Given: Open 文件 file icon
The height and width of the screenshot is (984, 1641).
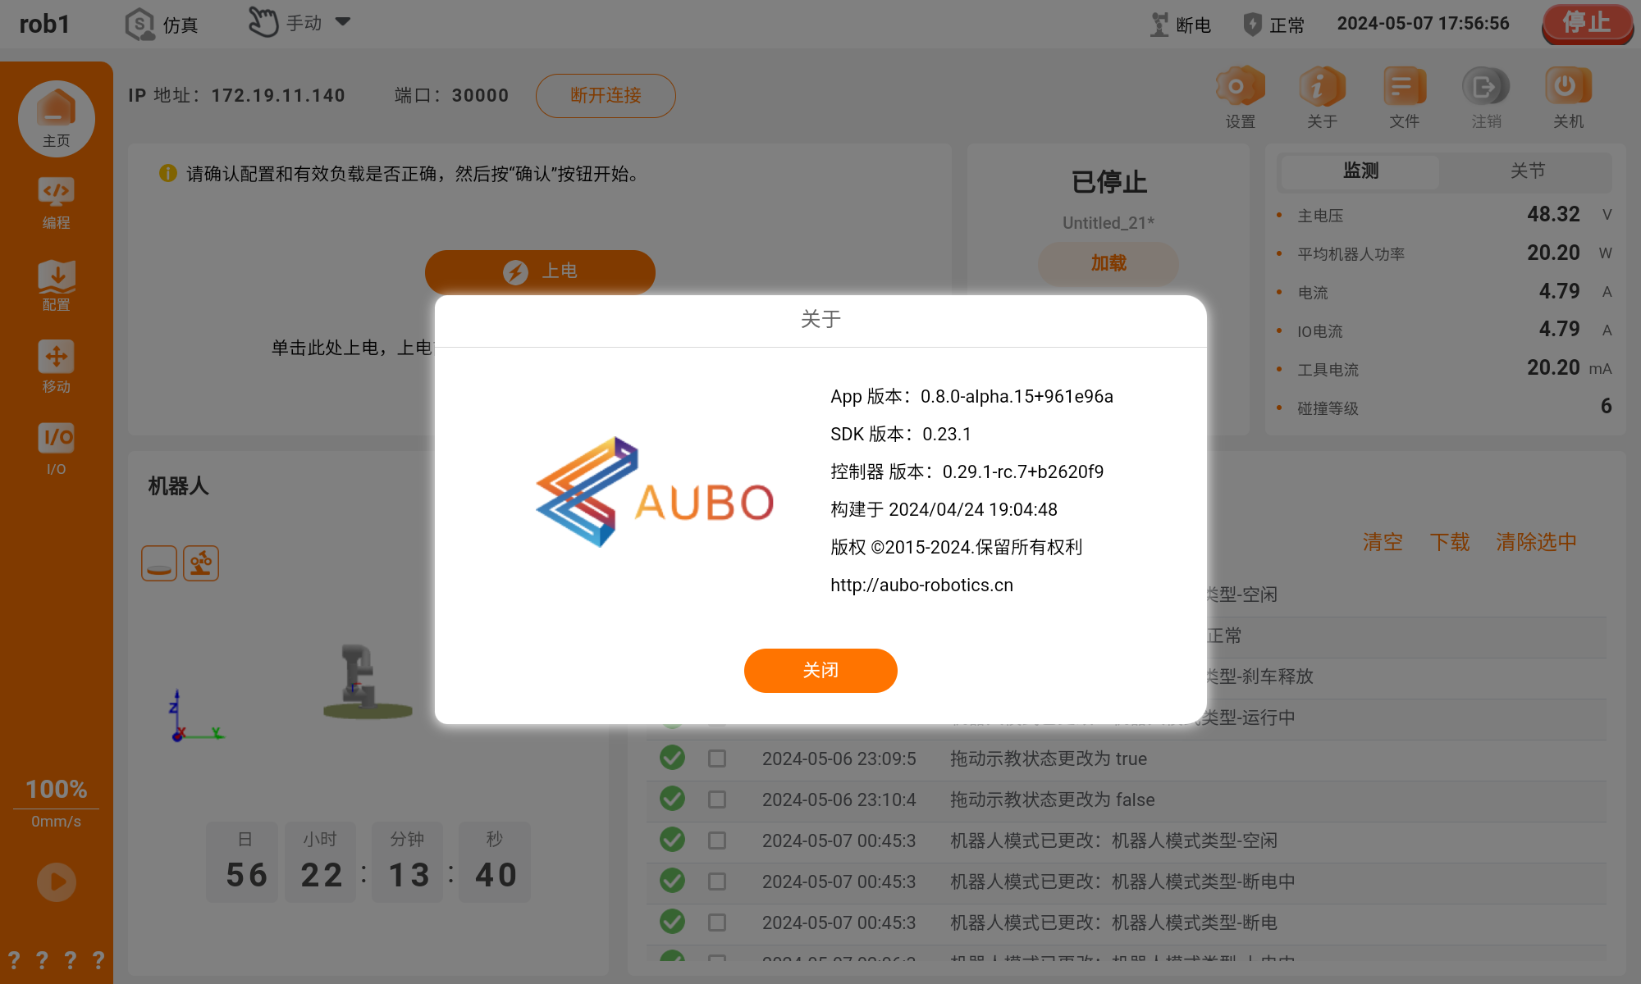Looking at the screenshot, I should pos(1404,98).
